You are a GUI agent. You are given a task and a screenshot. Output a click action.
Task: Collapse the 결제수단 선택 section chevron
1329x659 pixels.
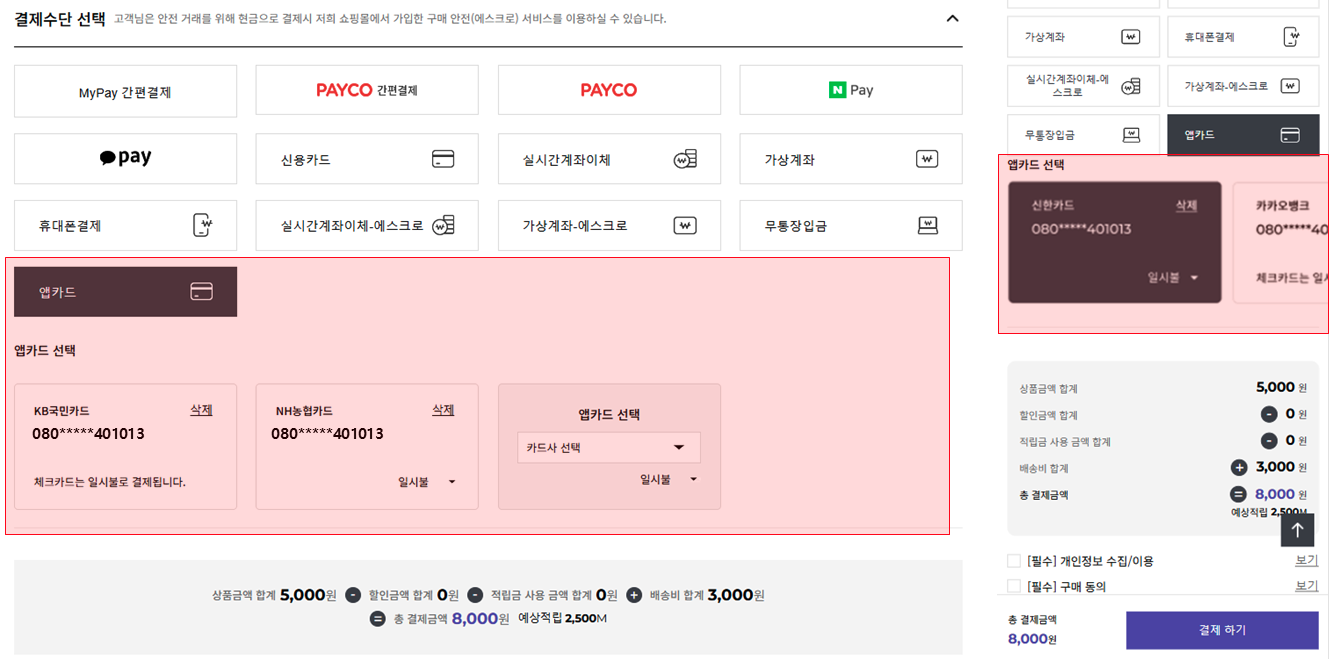tap(952, 18)
